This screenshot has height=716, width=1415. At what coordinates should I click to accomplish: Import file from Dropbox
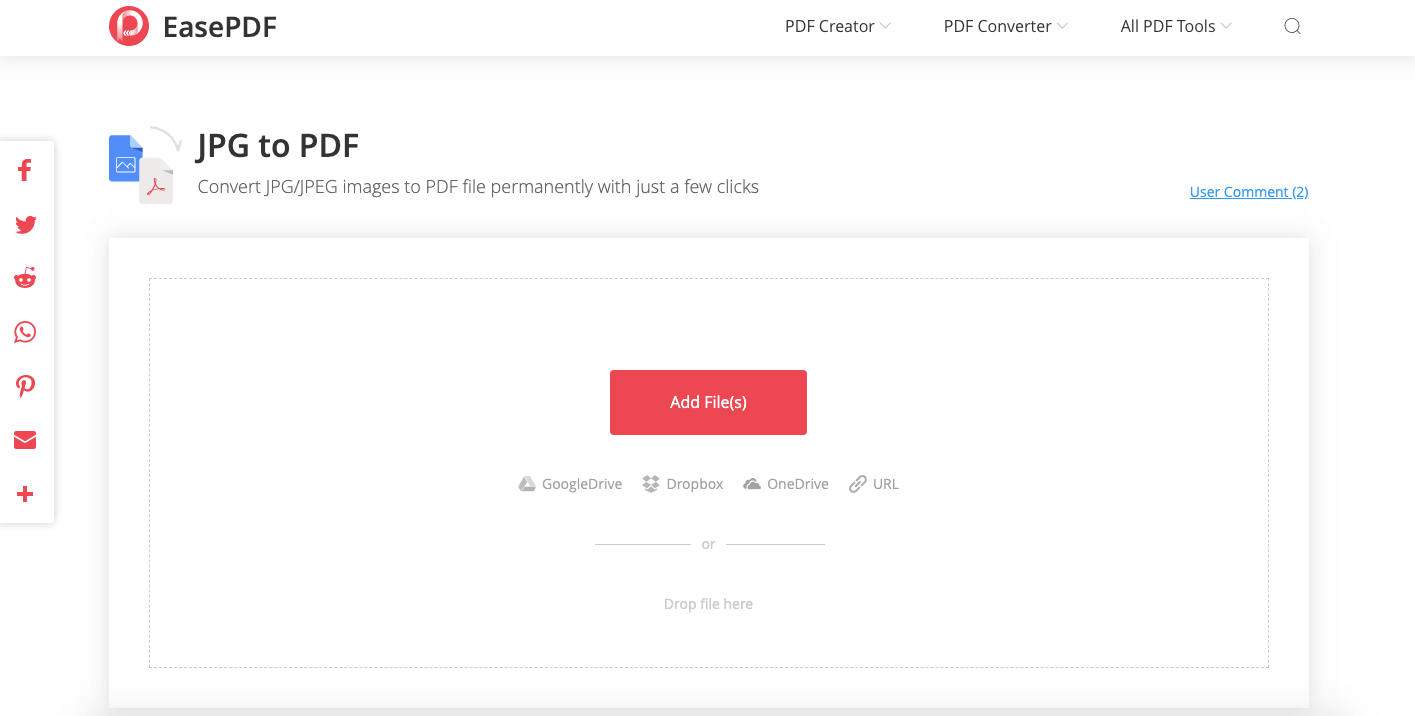pyautogui.click(x=683, y=484)
